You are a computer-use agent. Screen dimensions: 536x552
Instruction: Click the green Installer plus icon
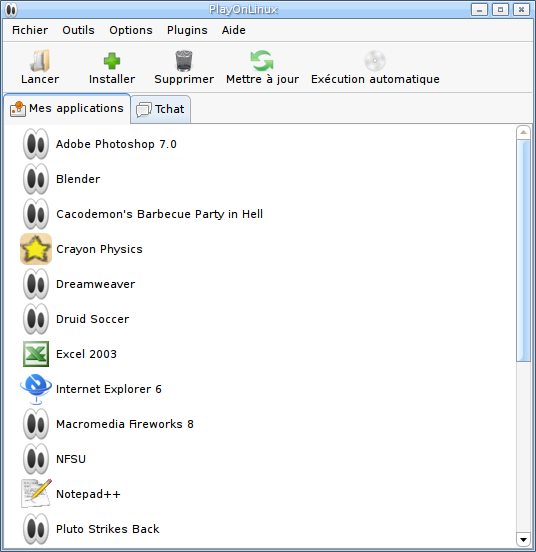coord(112,61)
